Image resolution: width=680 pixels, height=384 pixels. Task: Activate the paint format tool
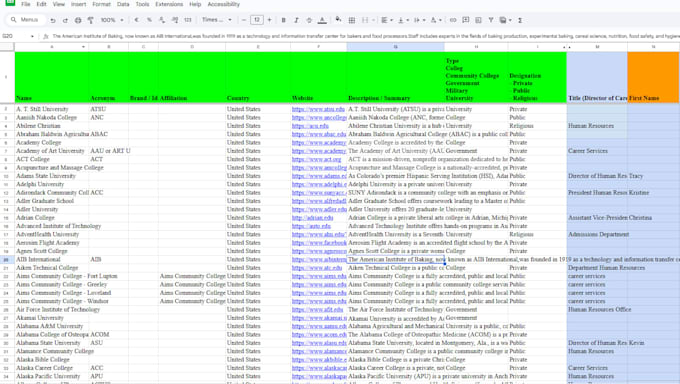91,20
